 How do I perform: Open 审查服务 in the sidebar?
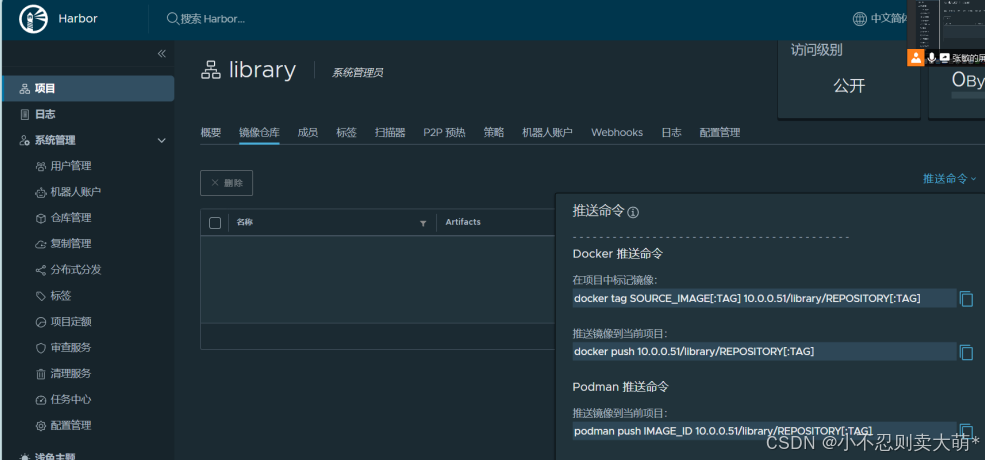pyautogui.click(x=71, y=347)
